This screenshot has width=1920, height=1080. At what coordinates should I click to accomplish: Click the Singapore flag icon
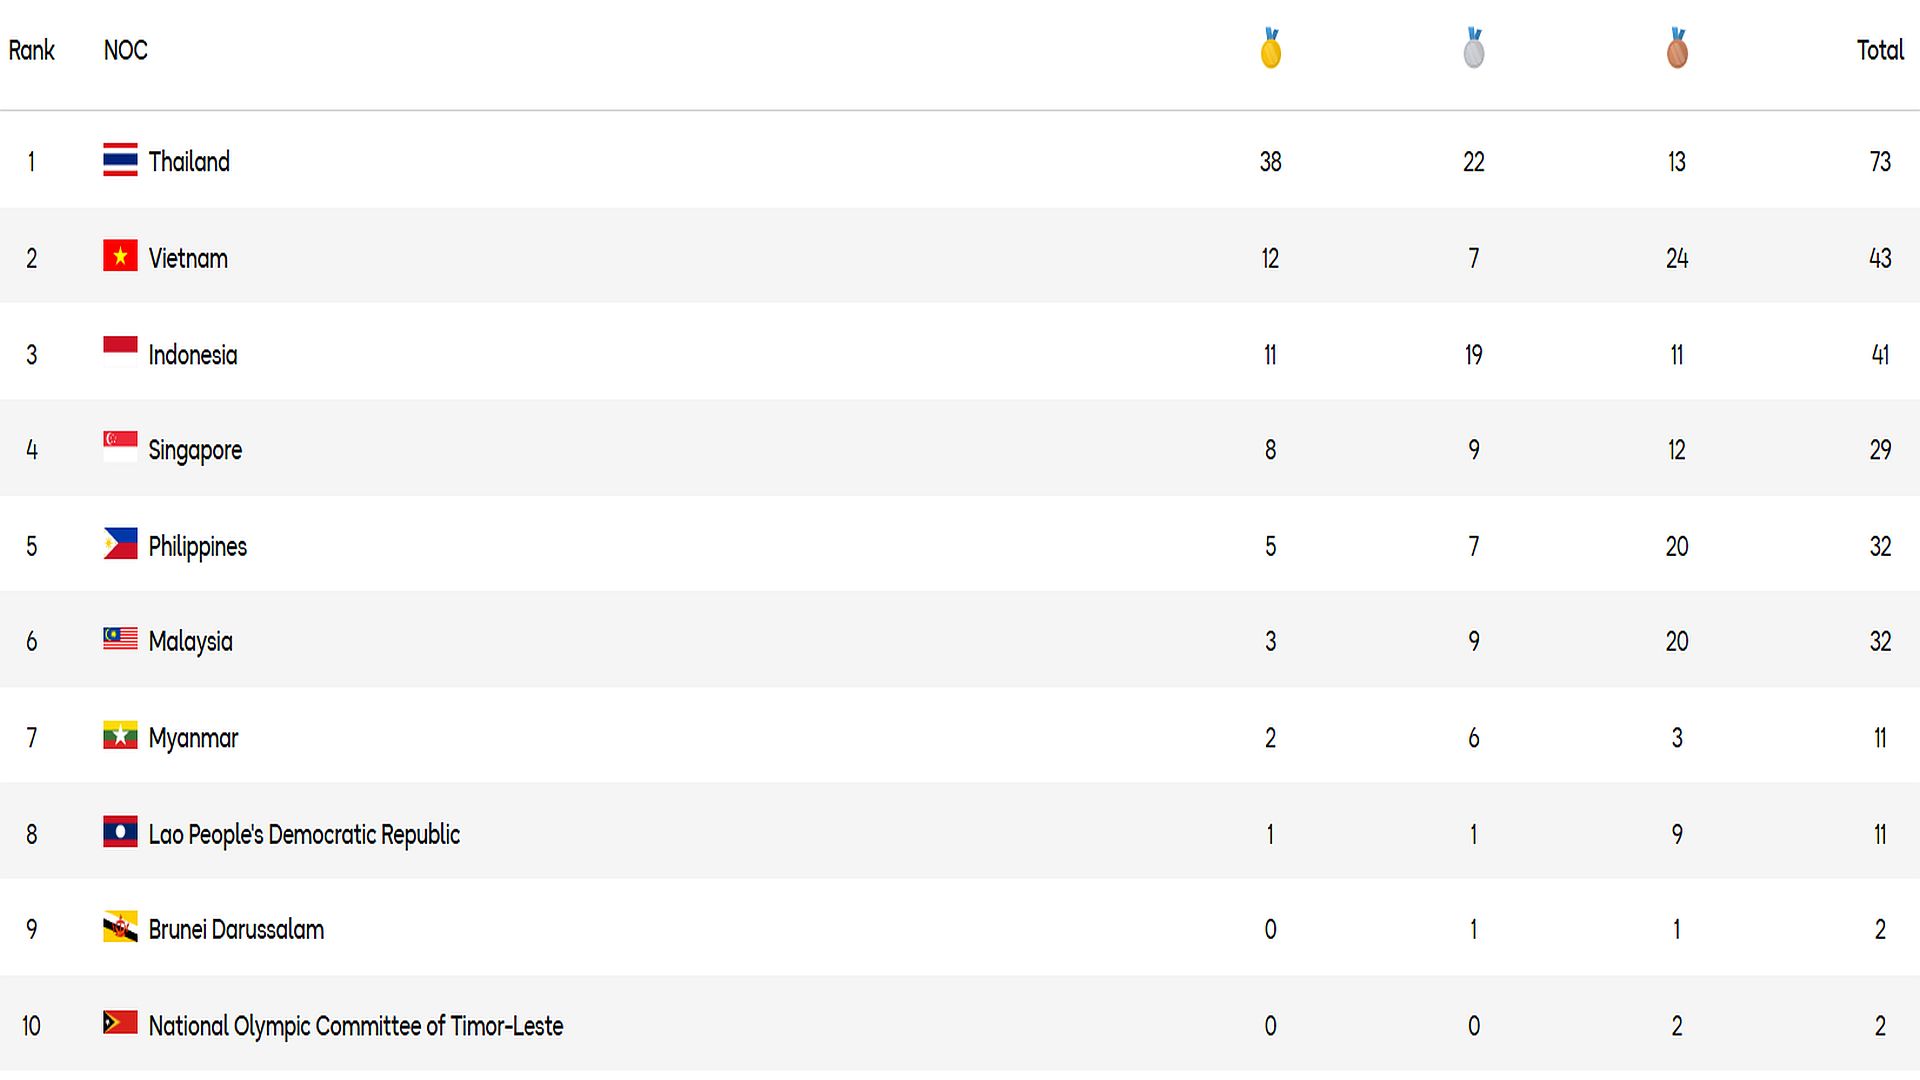pyautogui.click(x=120, y=447)
